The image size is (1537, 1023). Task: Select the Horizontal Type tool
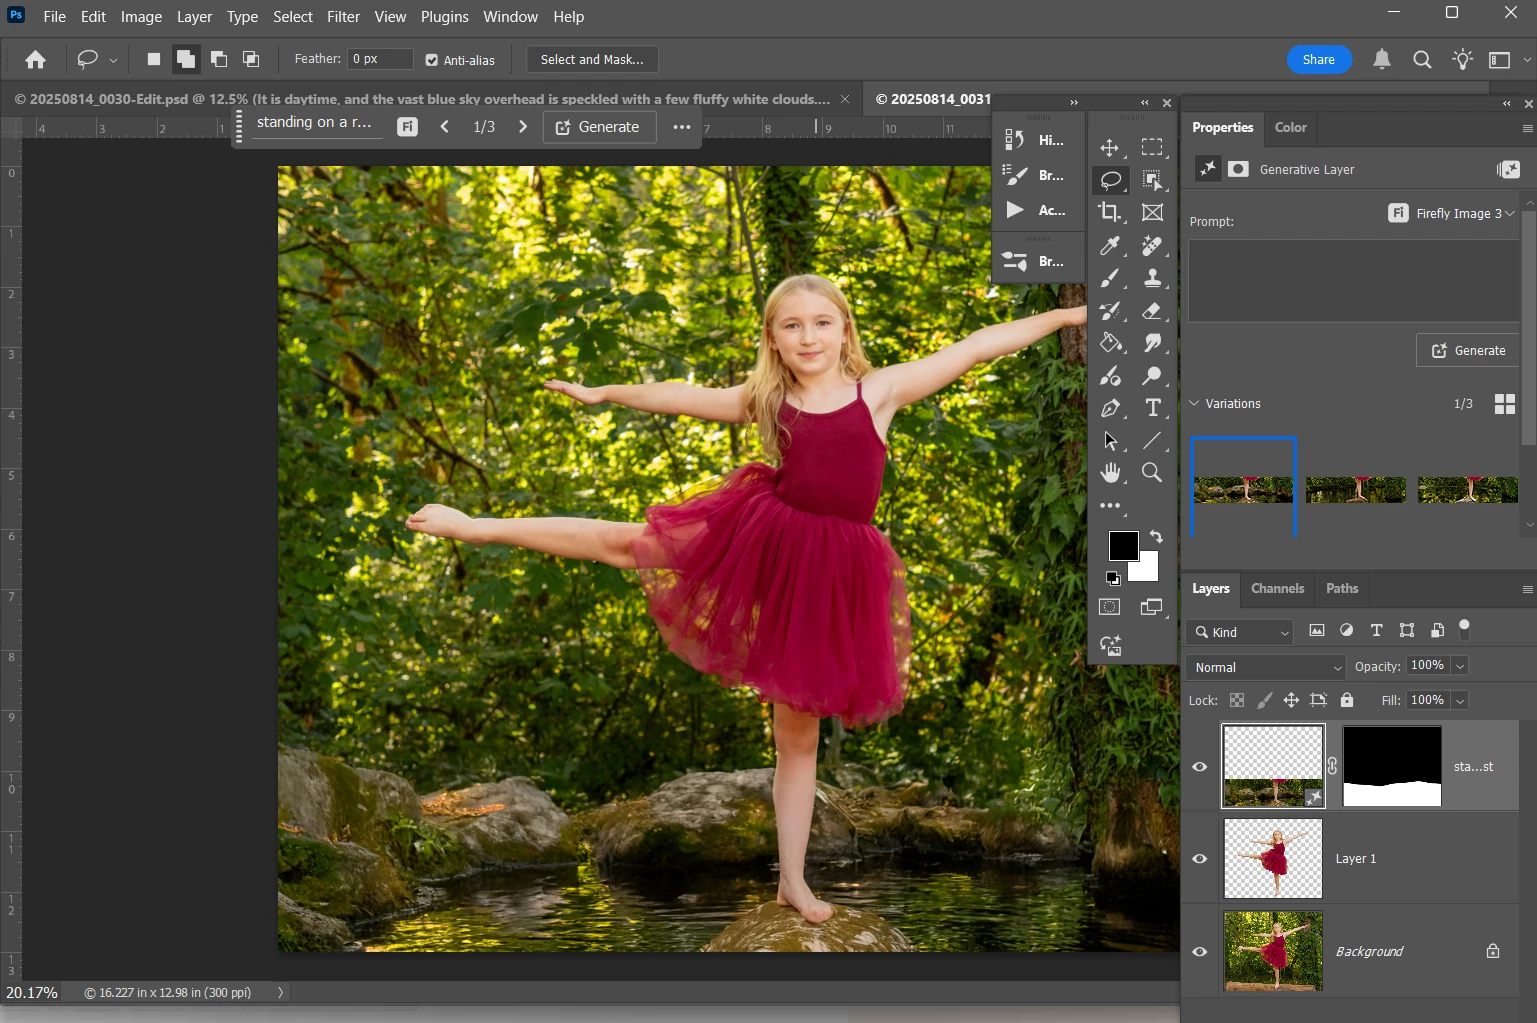click(1152, 408)
